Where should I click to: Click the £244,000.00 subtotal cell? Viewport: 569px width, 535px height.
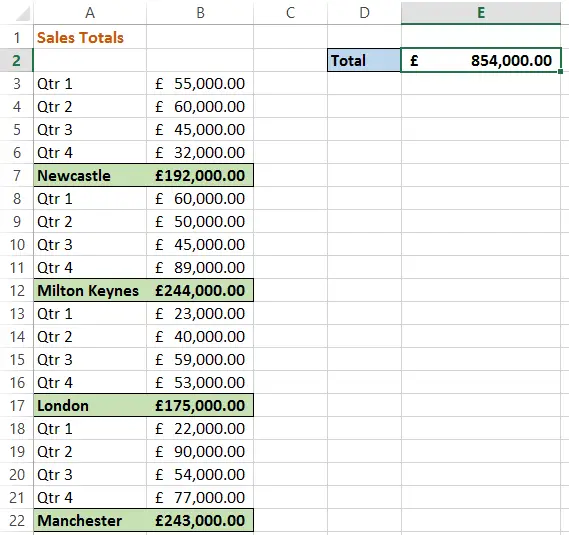(x=200, y=290)
